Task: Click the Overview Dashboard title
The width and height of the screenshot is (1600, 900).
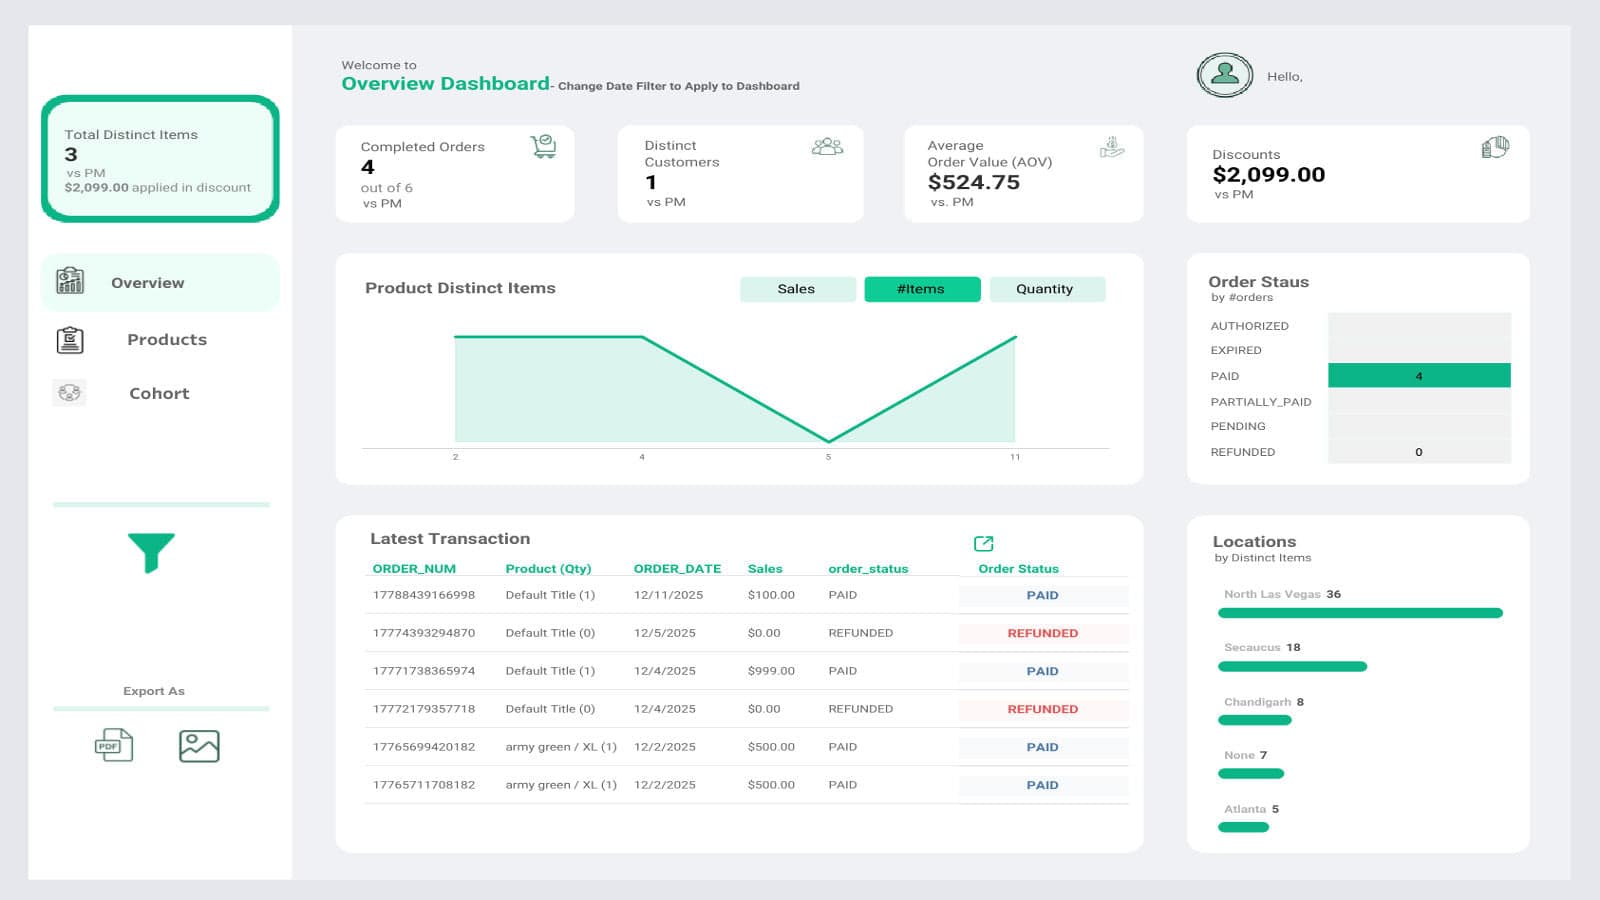Action: pyautogui.click(x=446, y=84)
